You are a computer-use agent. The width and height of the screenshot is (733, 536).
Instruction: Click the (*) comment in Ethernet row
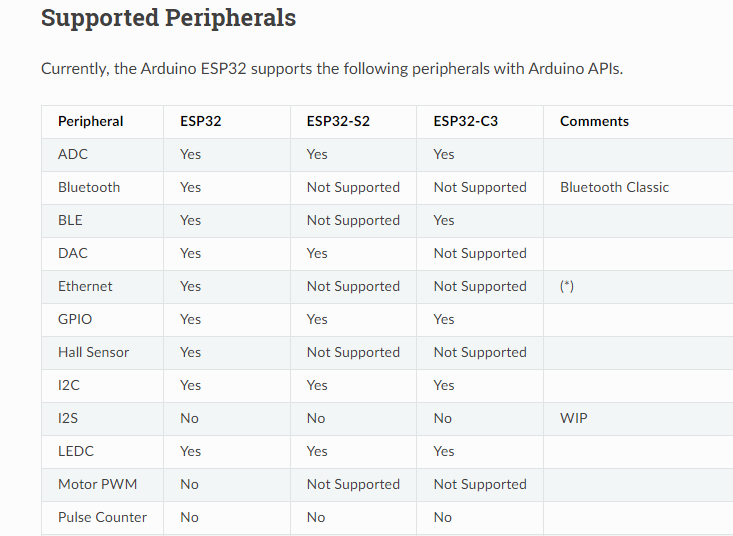(567, 286)
